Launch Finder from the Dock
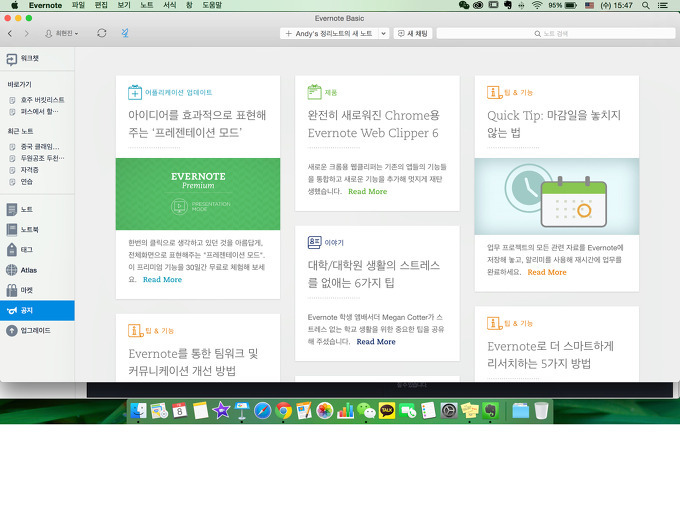 click(138, 411)
